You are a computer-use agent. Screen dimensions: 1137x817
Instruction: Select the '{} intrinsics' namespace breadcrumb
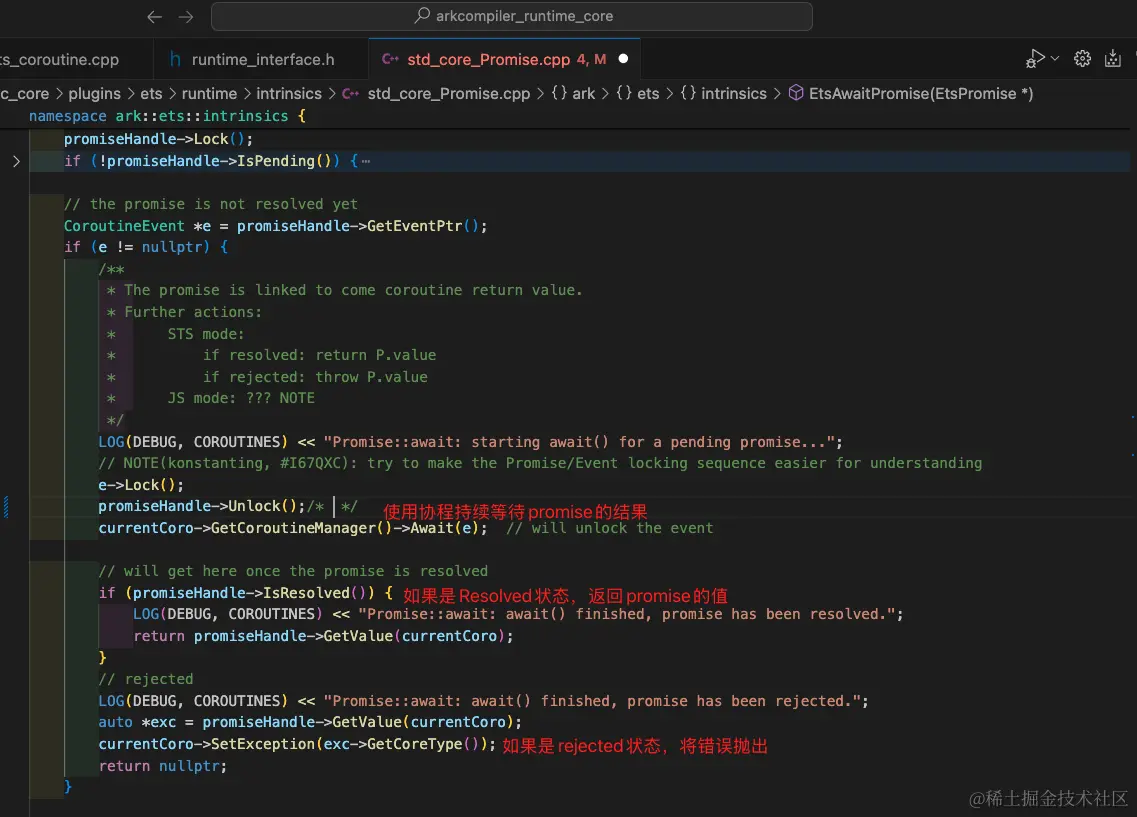click(x=723, y=94)
